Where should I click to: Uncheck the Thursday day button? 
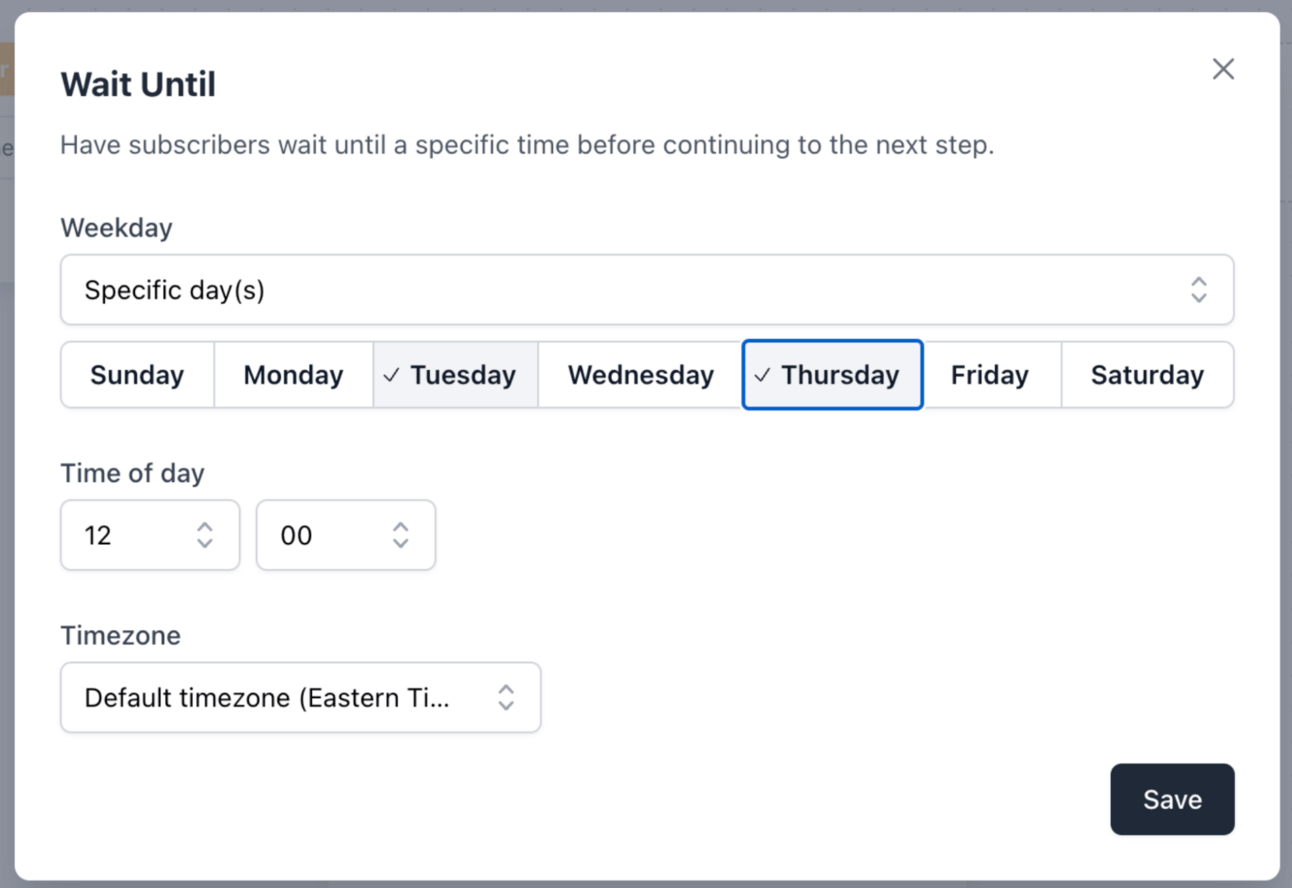coord(832,375)
